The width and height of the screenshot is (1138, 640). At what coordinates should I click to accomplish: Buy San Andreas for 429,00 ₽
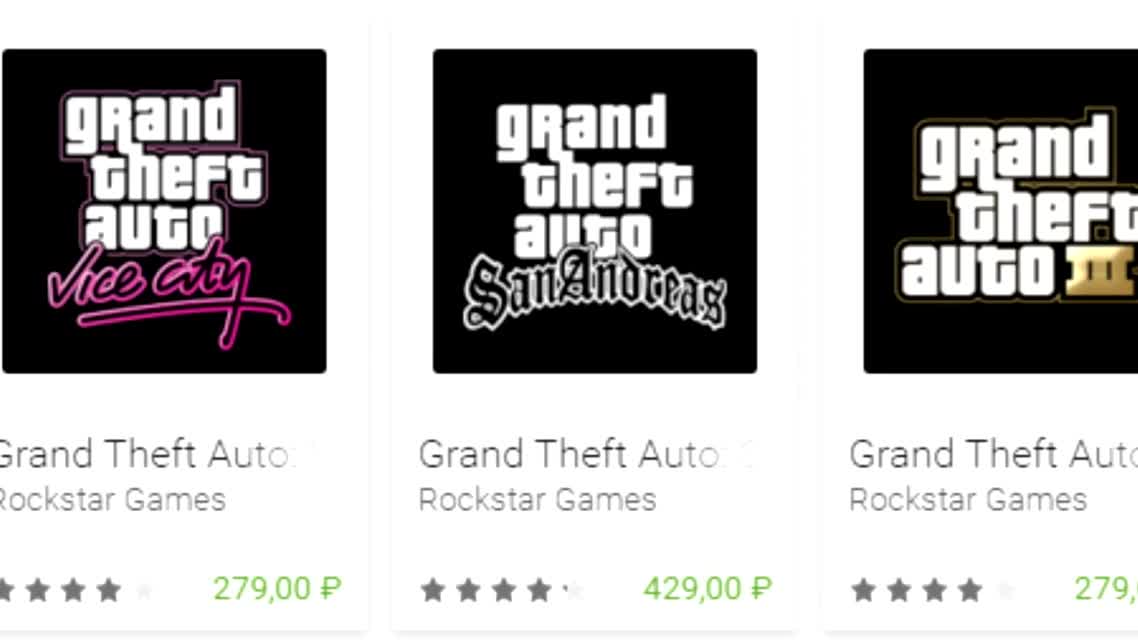click(x=708, y=588)
